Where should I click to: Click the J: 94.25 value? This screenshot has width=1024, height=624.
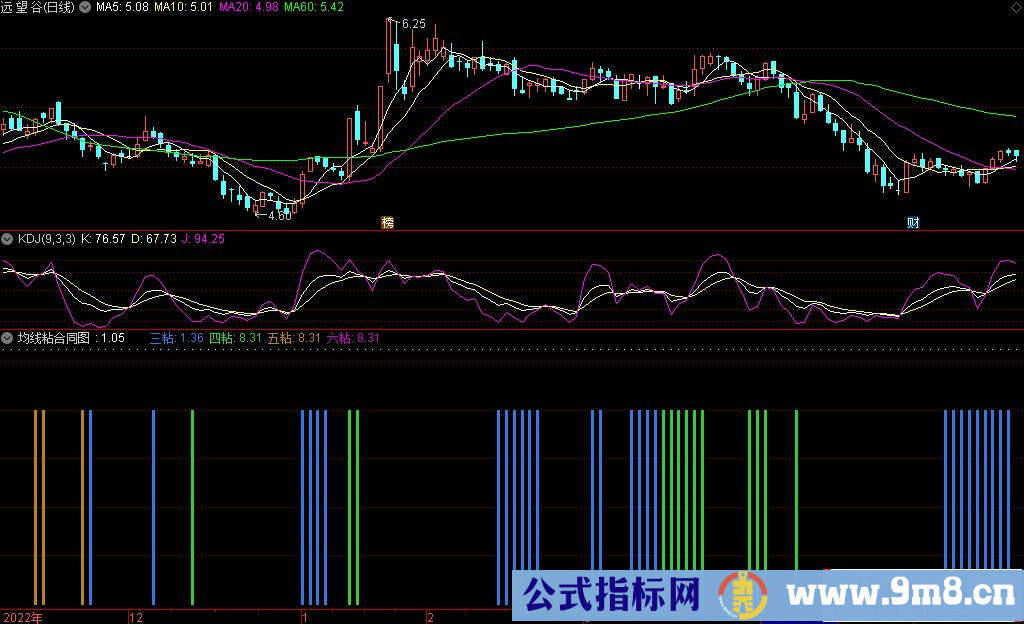[203, 239]
